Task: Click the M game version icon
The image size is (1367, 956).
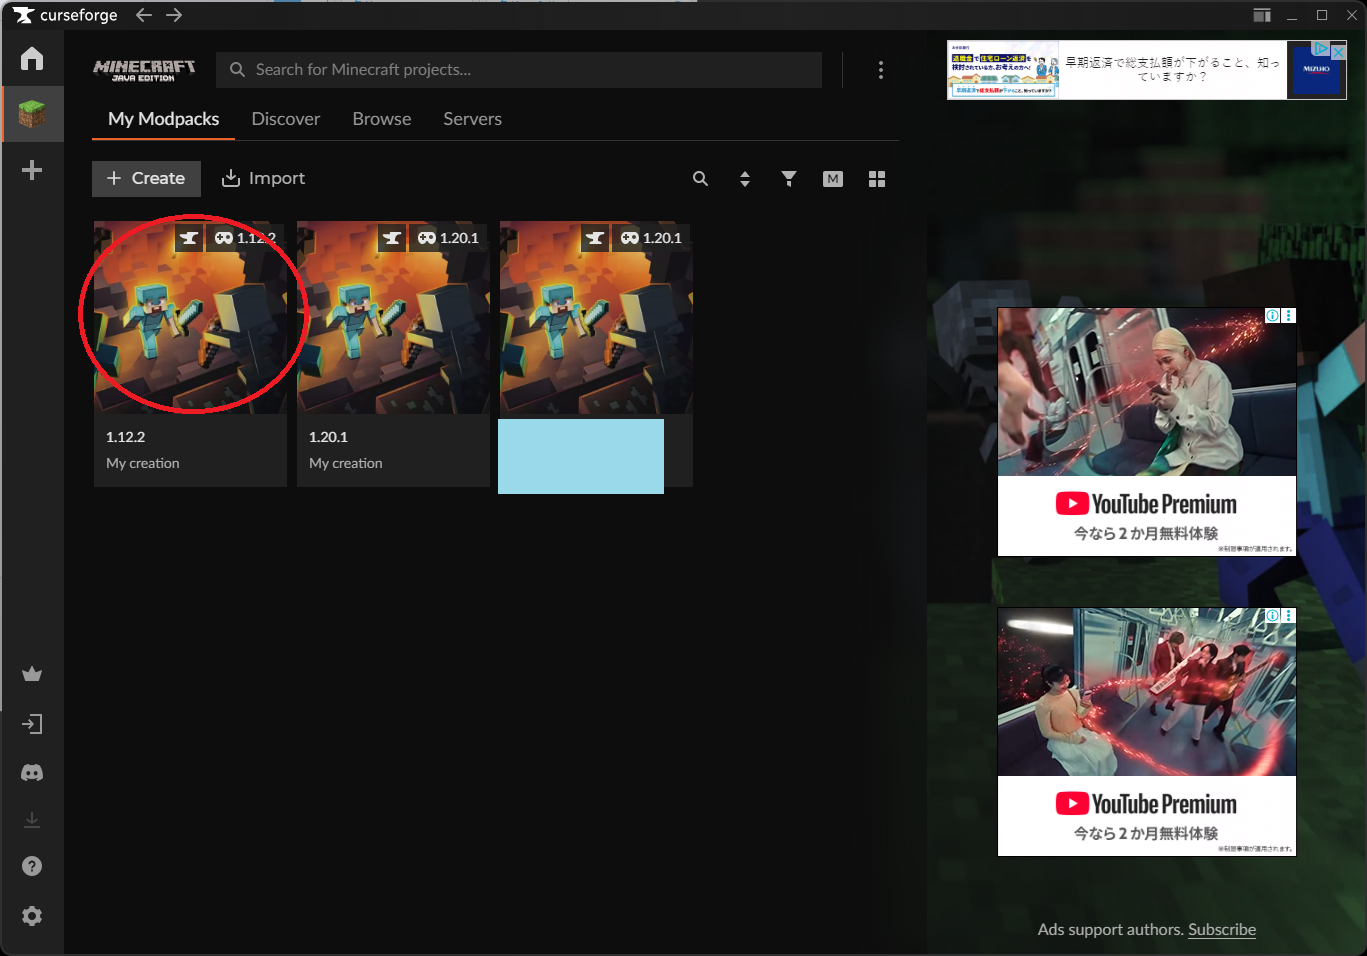Action: [833, 179]
